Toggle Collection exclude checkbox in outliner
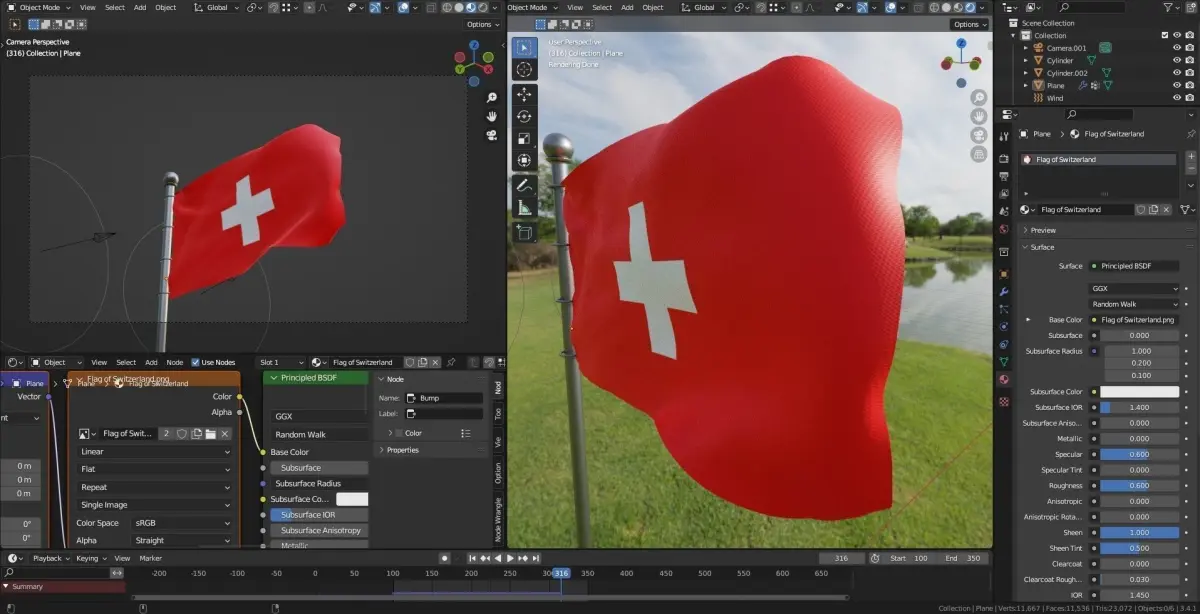 (1164, 35)
